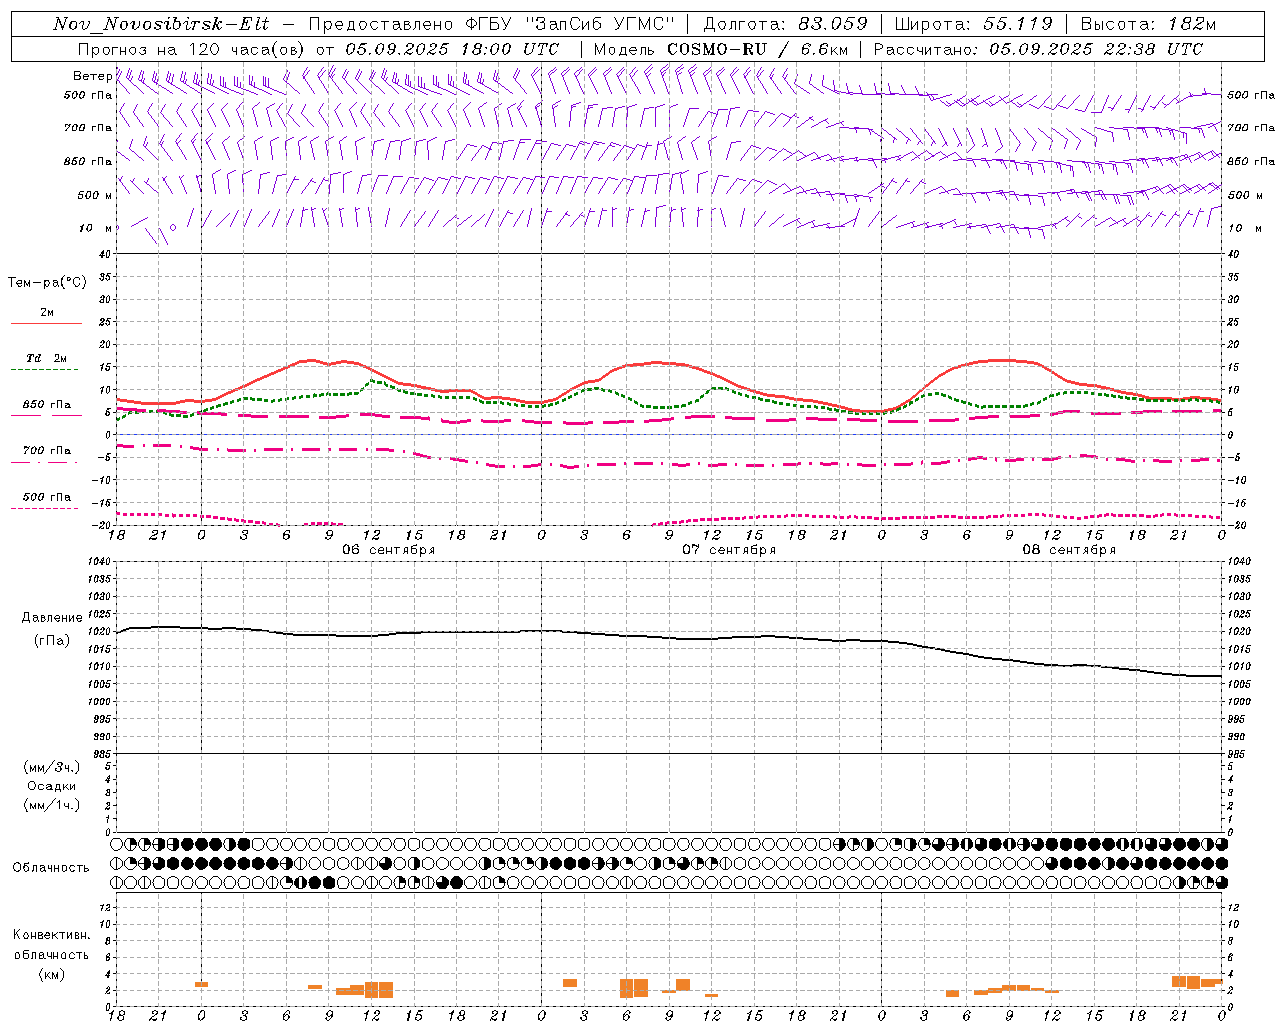Select the 'Модель COSMO-RU / 6.6км' label
Screen dimensions: 1280x1024
721,49
